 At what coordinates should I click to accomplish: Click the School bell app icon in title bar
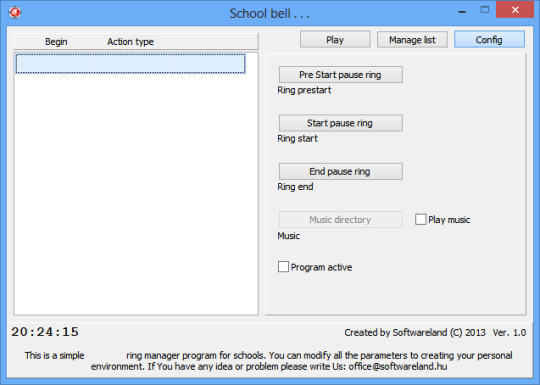[x=15, y=13]
